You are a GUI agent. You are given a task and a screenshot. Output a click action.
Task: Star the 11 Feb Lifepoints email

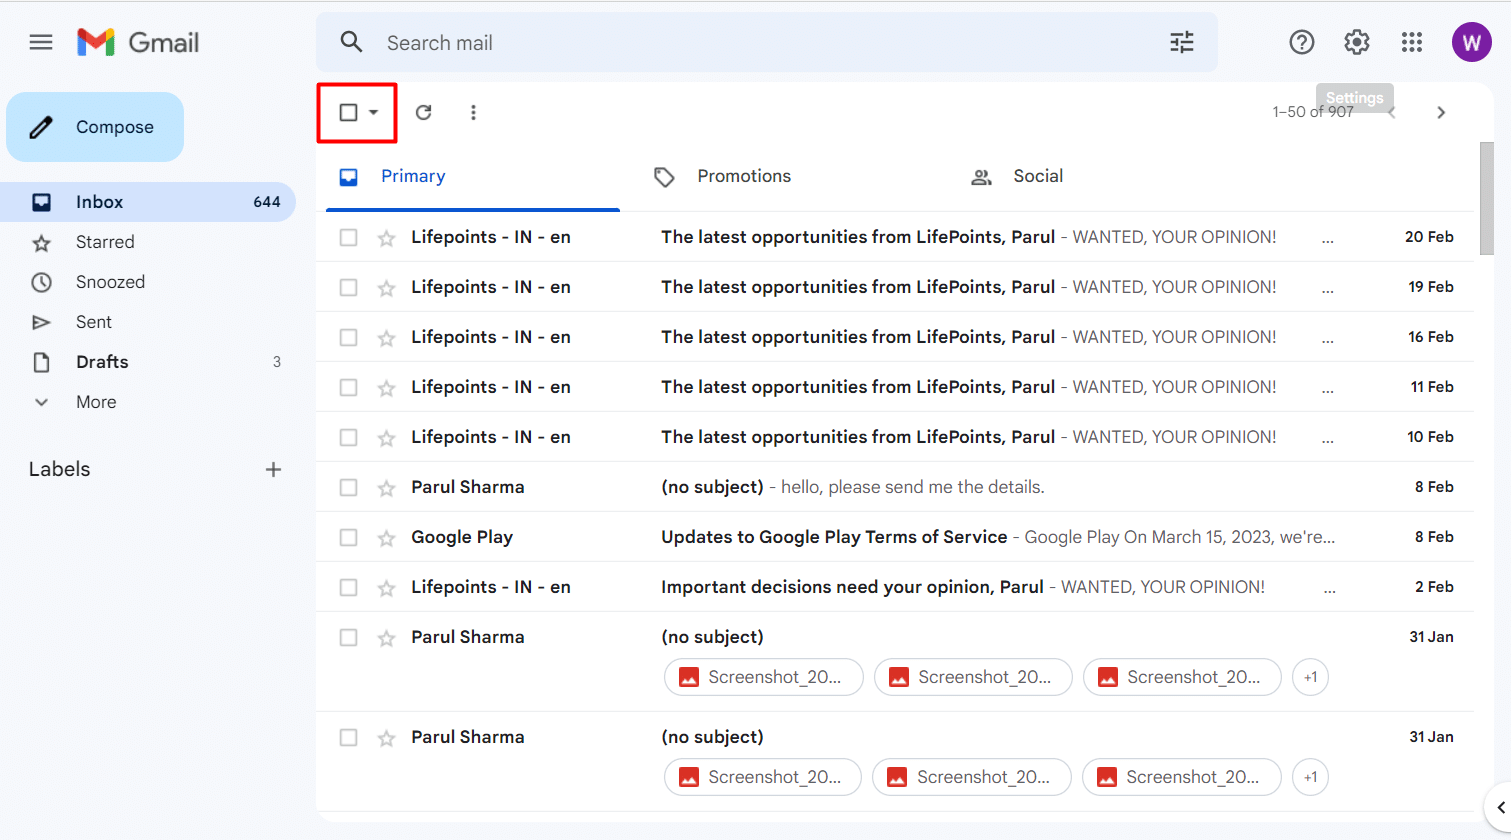click(x=386, y=388)
